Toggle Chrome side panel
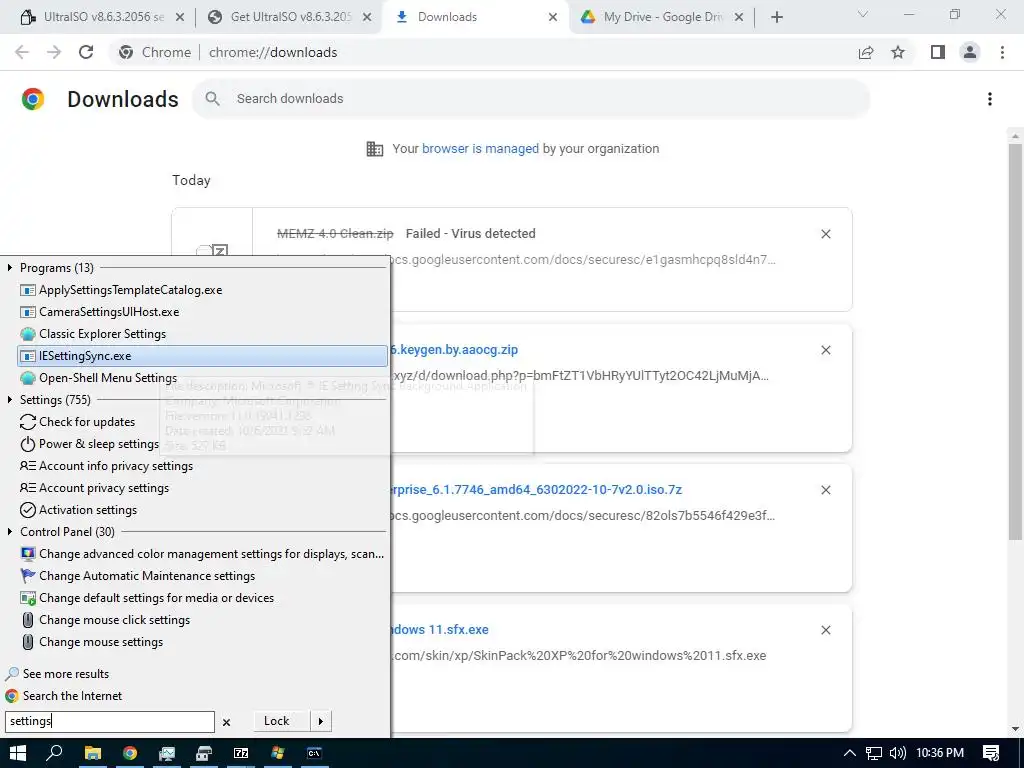Screen dimensions: 1024x768 tap(938, 52)
